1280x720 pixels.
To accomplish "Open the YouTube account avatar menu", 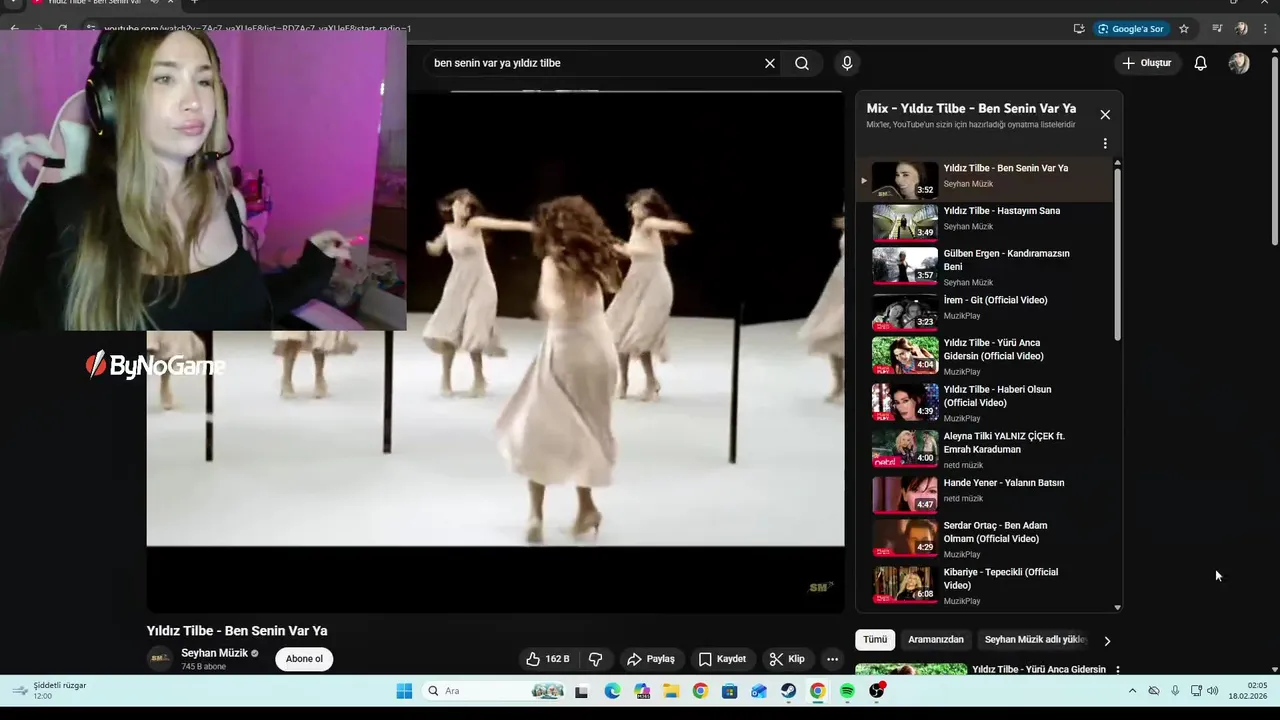I will click(x=1239, y=63).
